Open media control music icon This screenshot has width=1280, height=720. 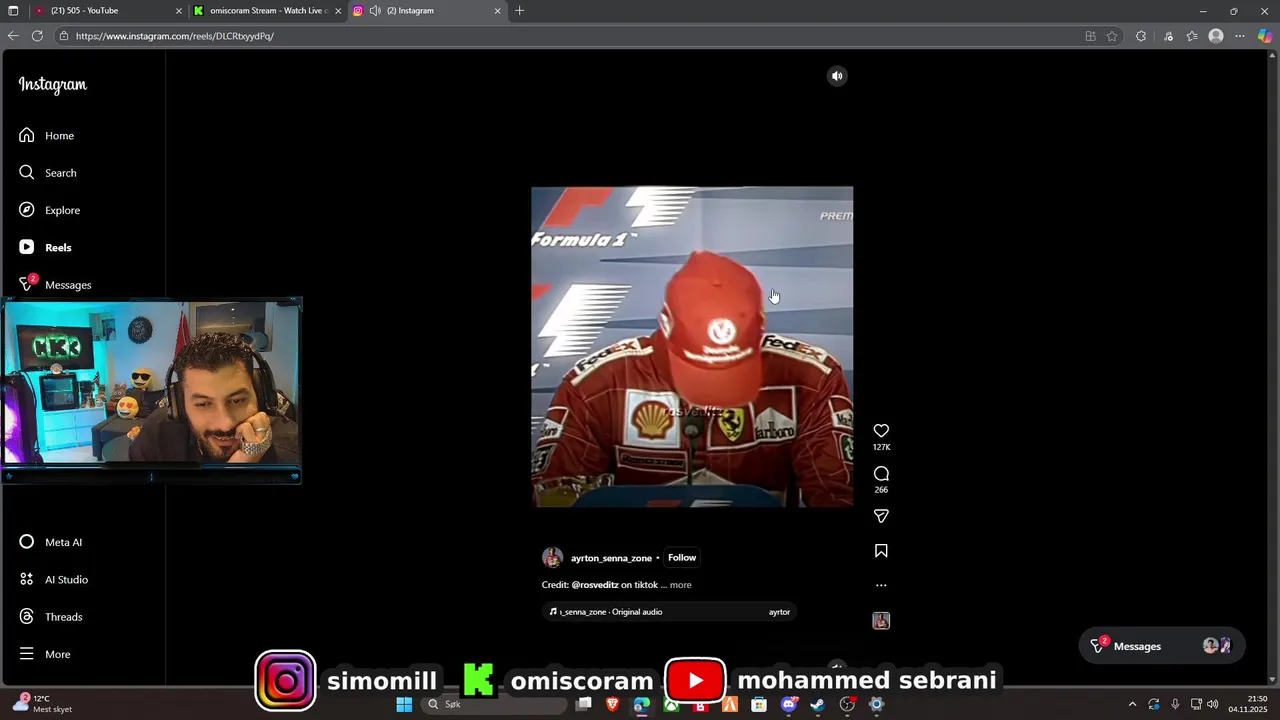click(1168, 36)
